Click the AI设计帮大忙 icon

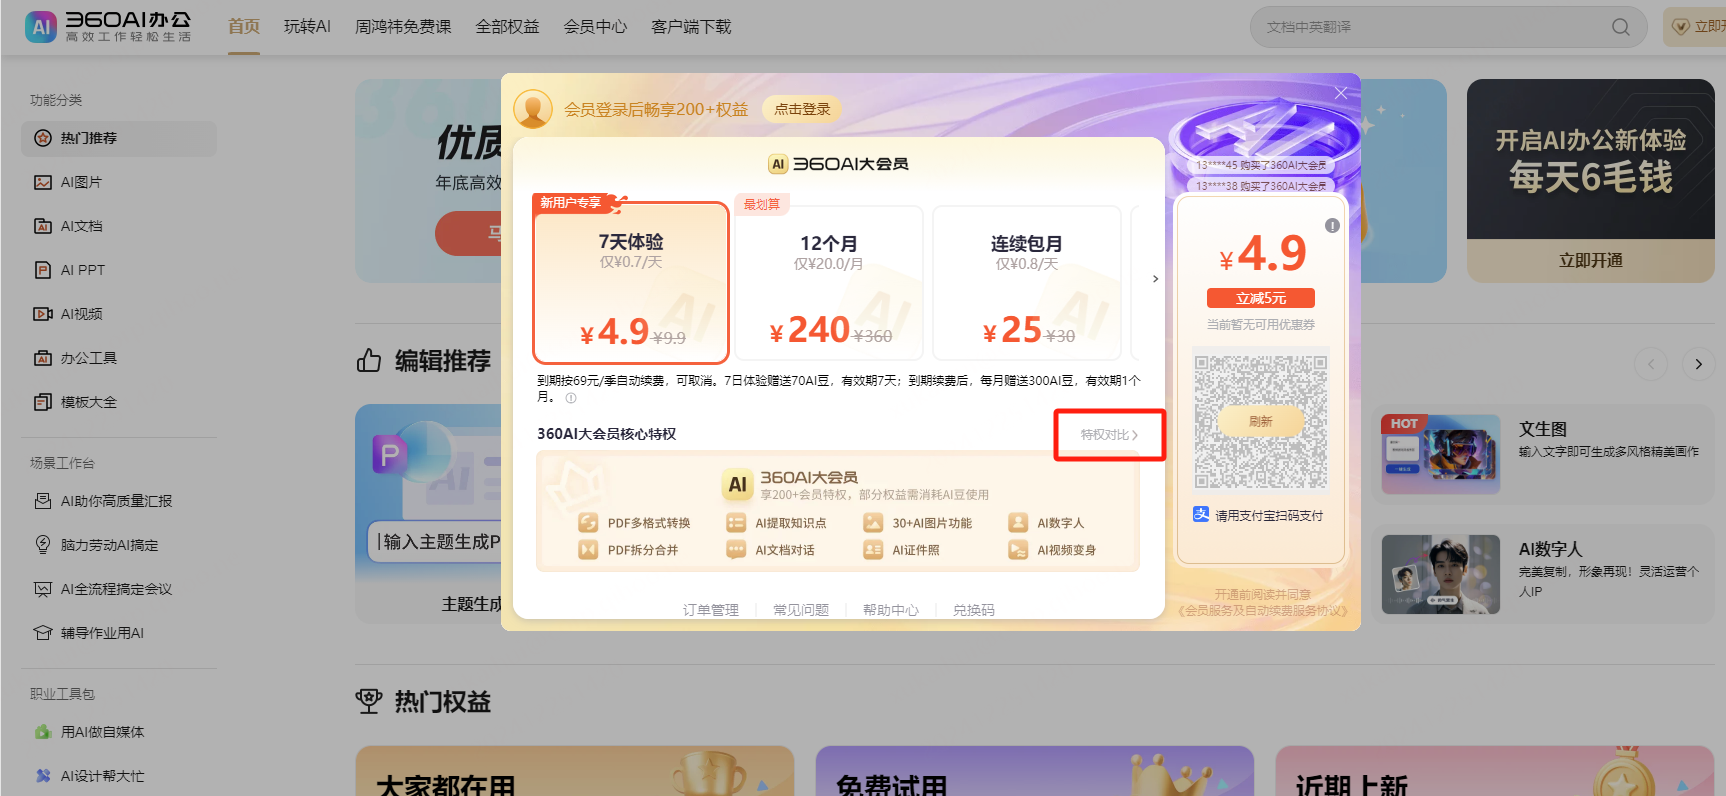(x=43, y=776)
